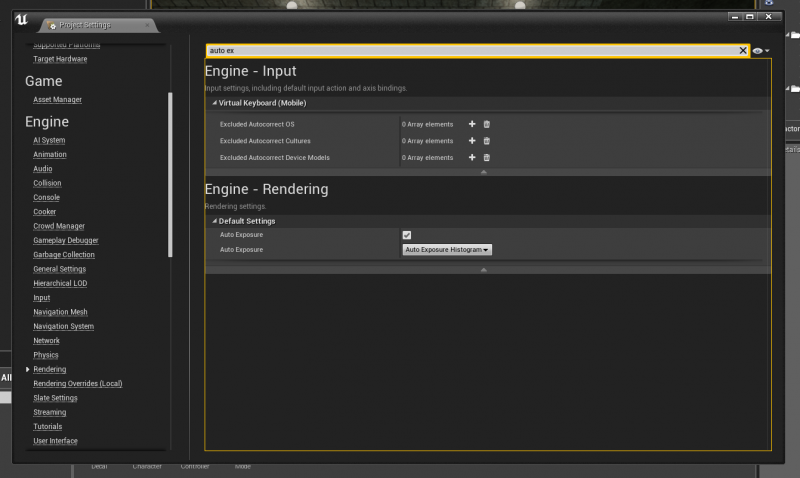800x478 pixels.
Task: Show advanced options under Engine - Input
Action: [x=484, y=172]
